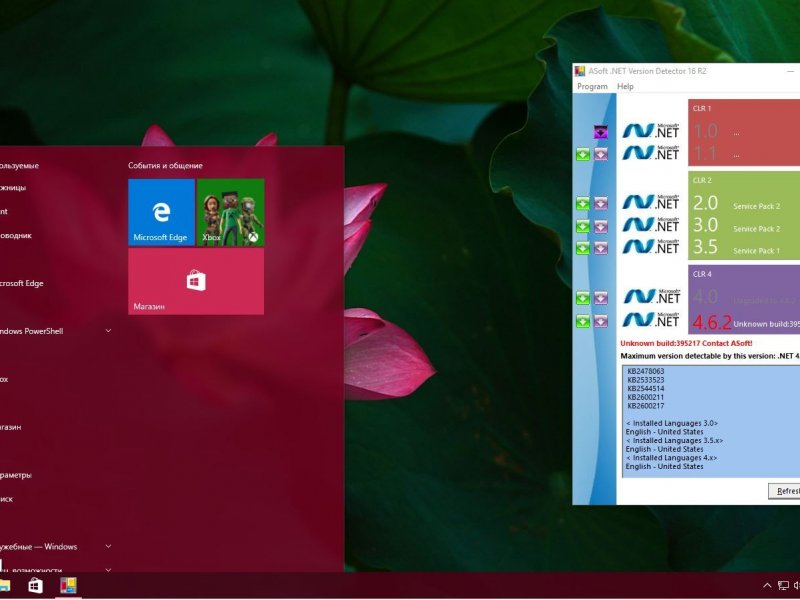Screen dimensions: 800x600
Task: Click the События и общение group header
Action: [x=165, y=165]
